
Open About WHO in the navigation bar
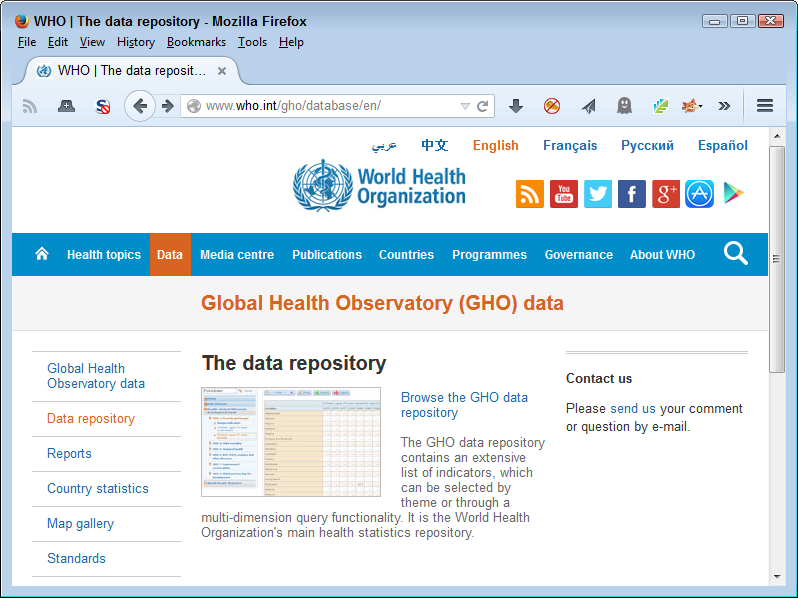point(662,254)
